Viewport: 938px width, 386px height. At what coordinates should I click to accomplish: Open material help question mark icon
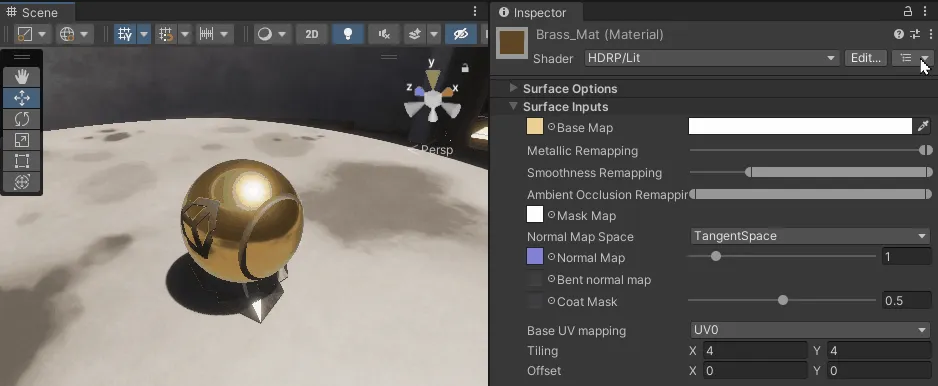899,34
